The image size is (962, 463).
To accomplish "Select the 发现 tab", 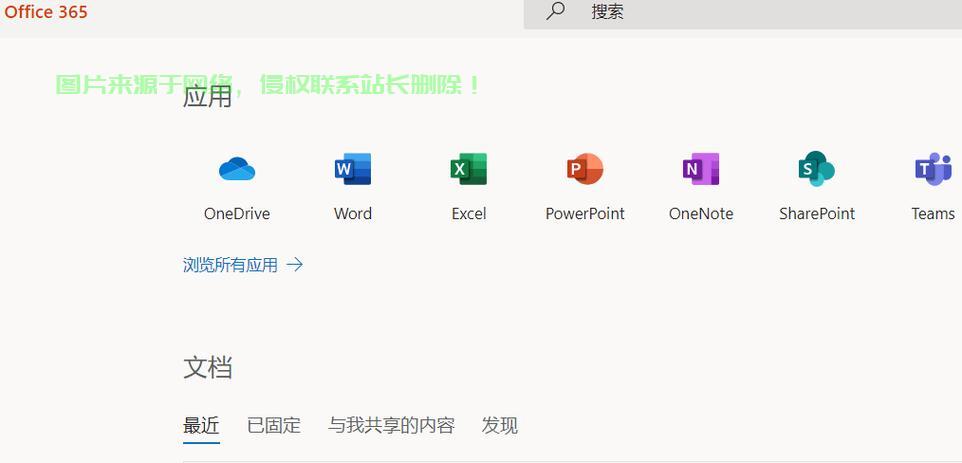I will coord(500,425).
